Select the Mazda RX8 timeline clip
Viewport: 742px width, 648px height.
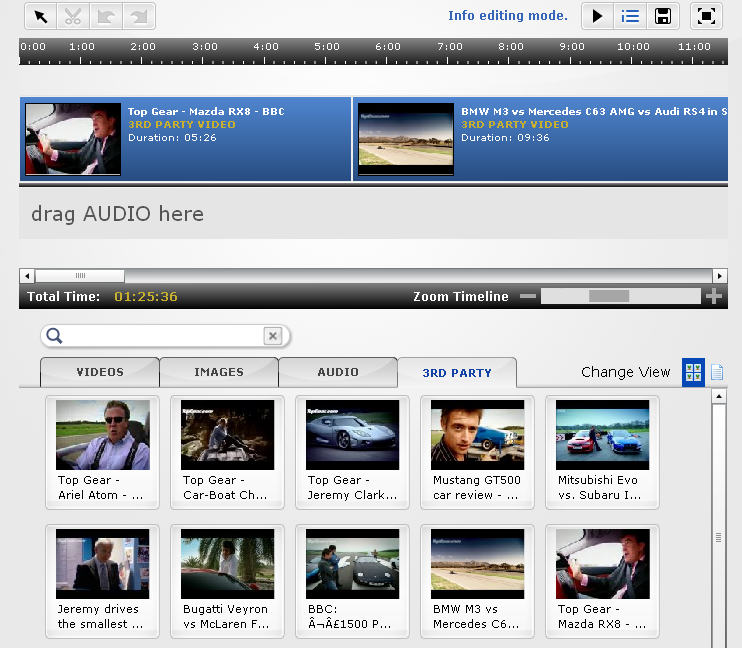tap(186, 139)
